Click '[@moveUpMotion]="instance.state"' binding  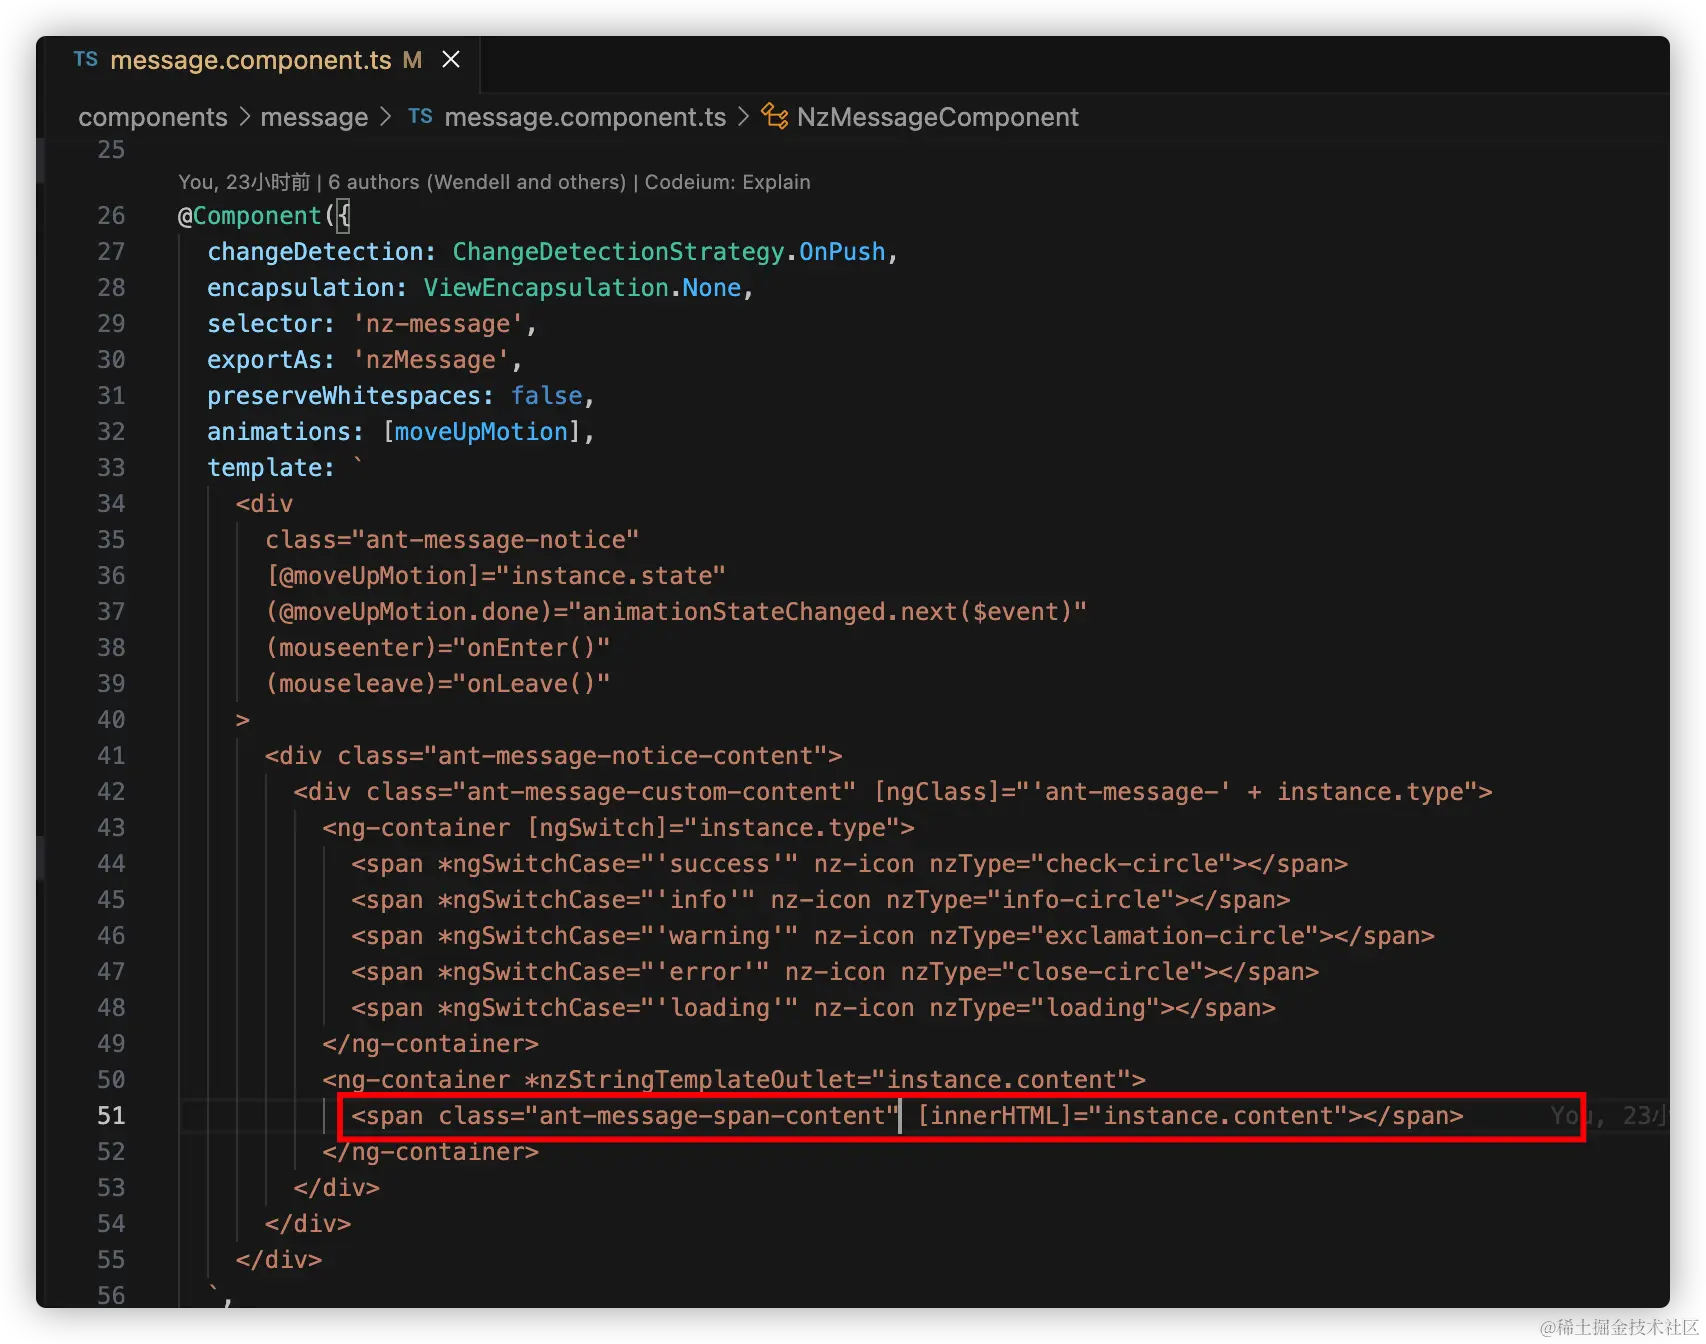point(496,576)
